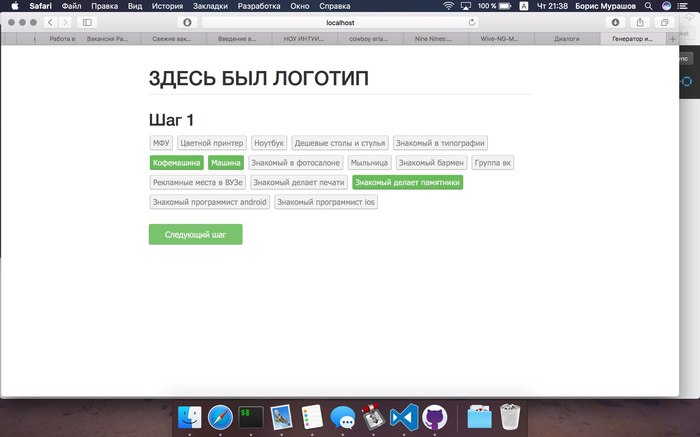Image resolution: width=700 pixels, height=437 pixels.
Task: Deselect the Машина tag
Action: (x=226, y=162)
